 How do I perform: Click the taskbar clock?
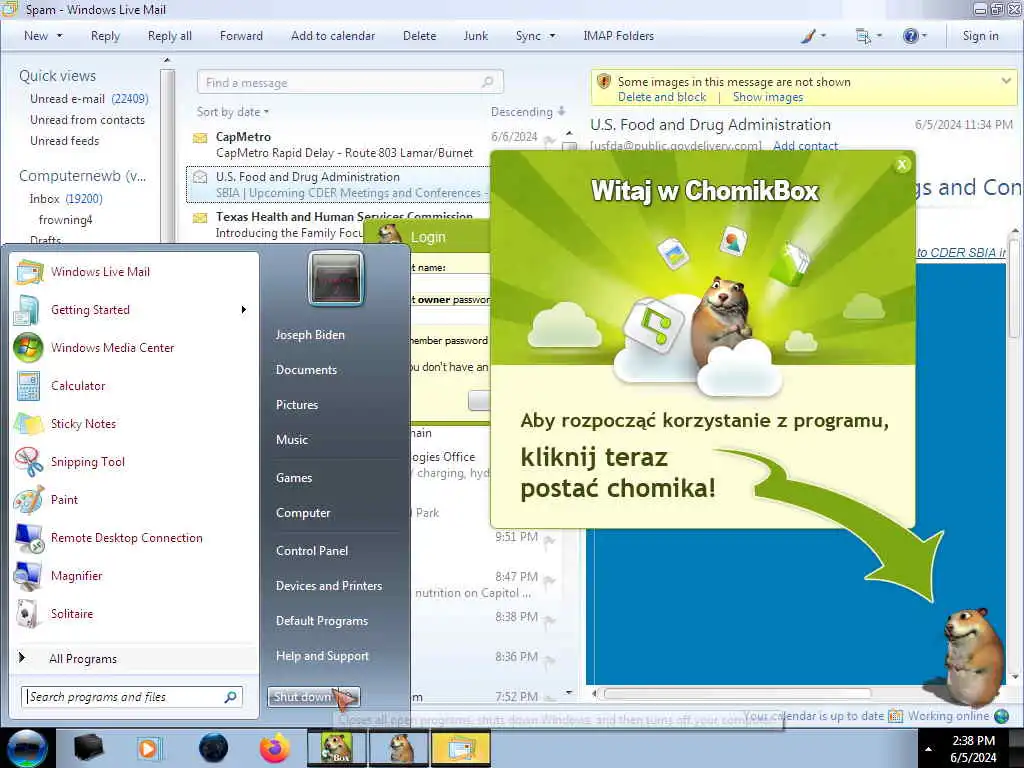(973, 748)
